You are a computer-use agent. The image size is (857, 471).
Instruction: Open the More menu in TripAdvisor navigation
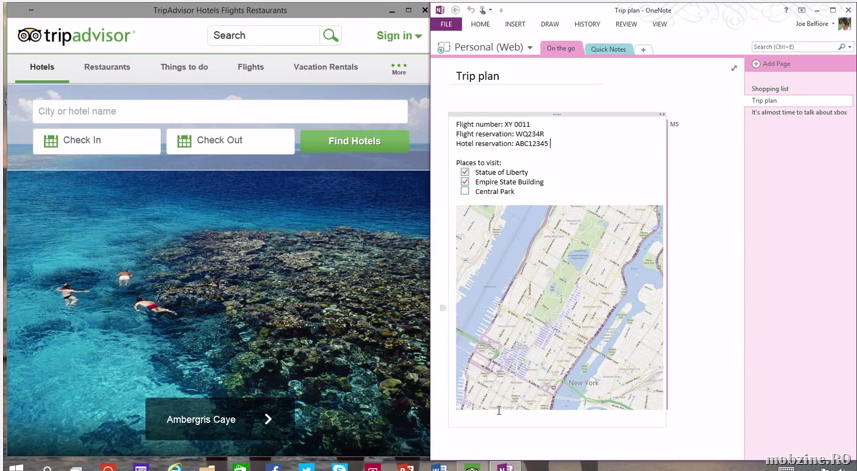[x=399, y=68]
